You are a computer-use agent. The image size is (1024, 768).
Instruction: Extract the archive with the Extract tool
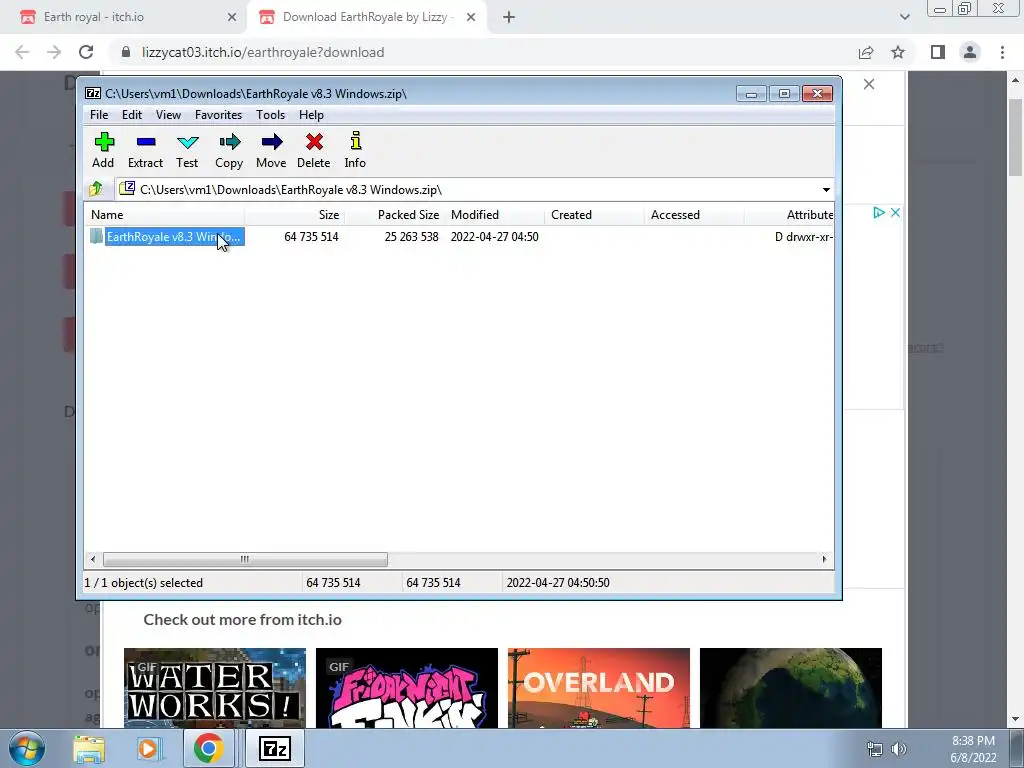(x=145, y=150)
